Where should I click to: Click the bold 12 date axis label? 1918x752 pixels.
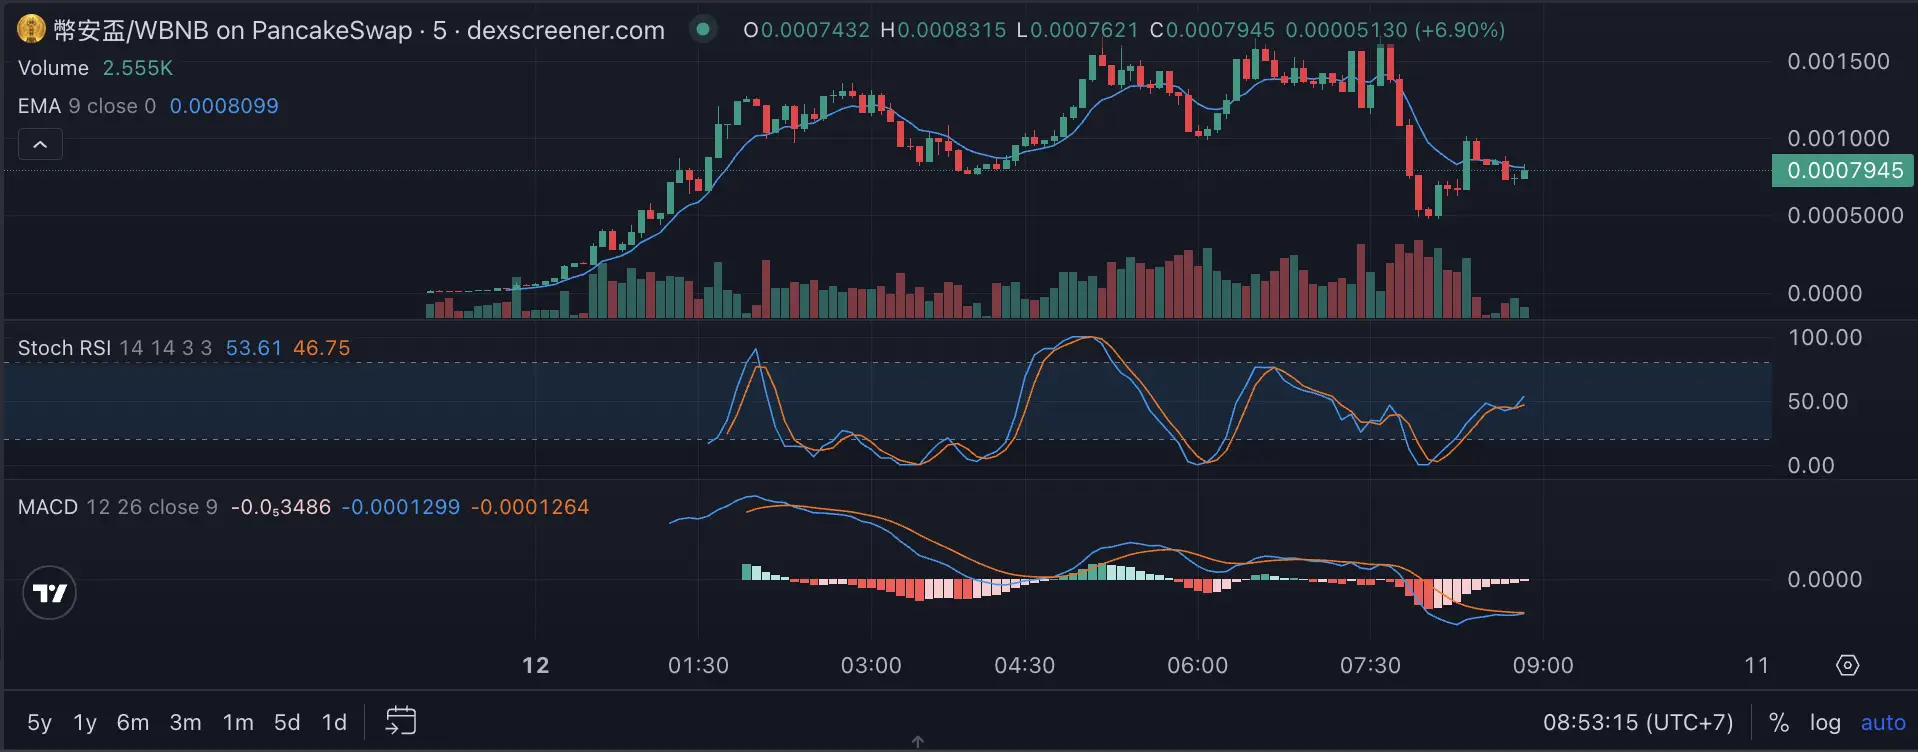click(x=536, y=665)
